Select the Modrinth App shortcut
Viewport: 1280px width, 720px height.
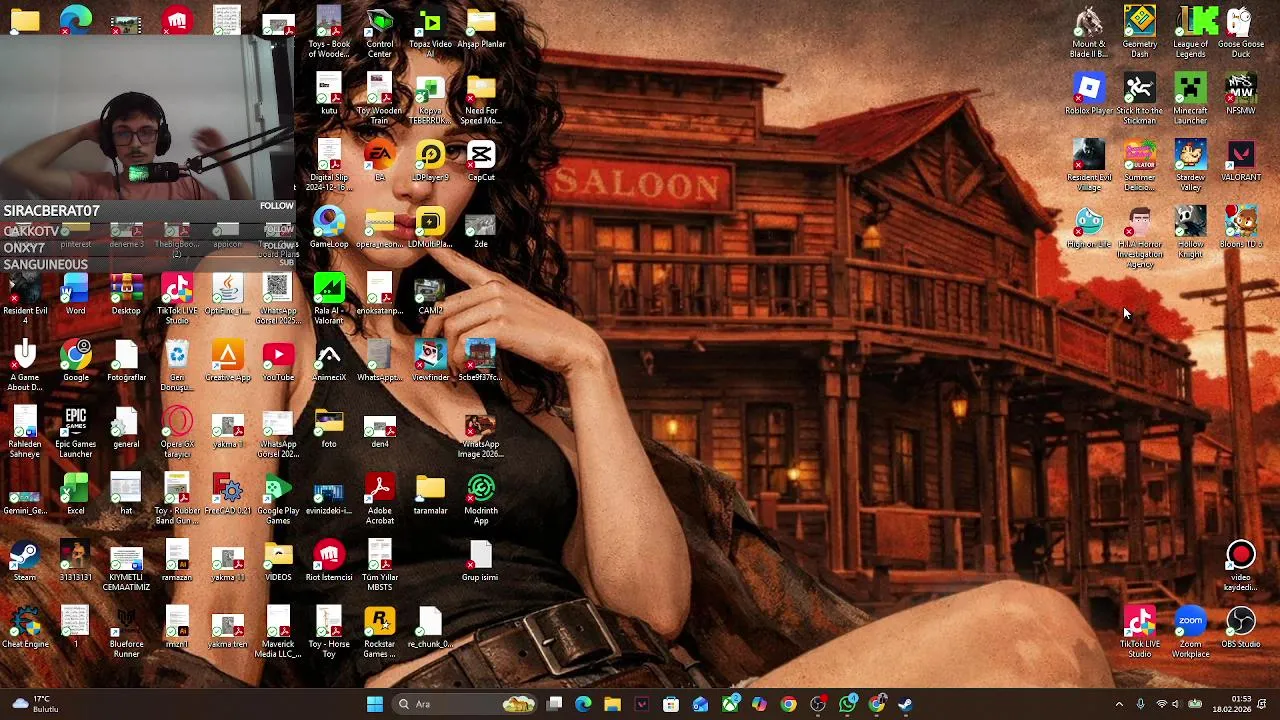pyautogui.click(x=481, y=499)
